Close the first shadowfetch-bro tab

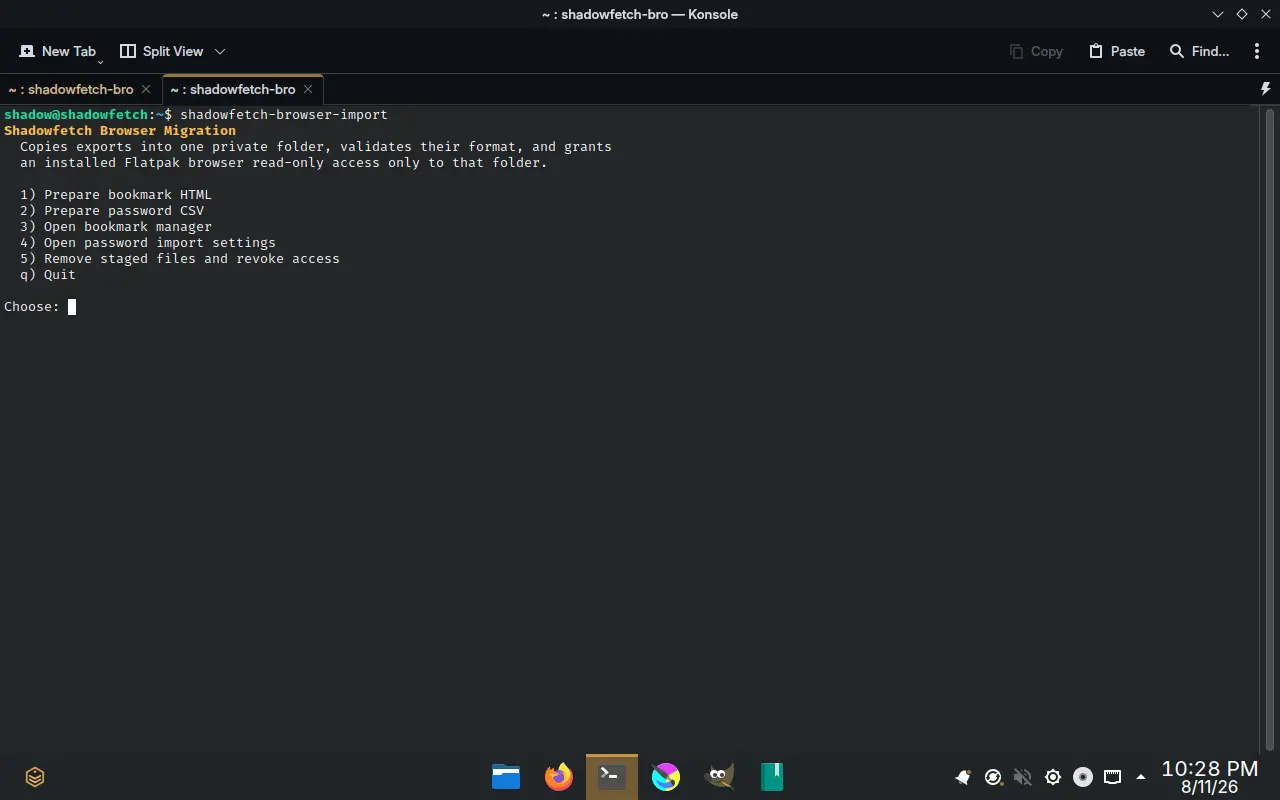(x=146, y=89)
